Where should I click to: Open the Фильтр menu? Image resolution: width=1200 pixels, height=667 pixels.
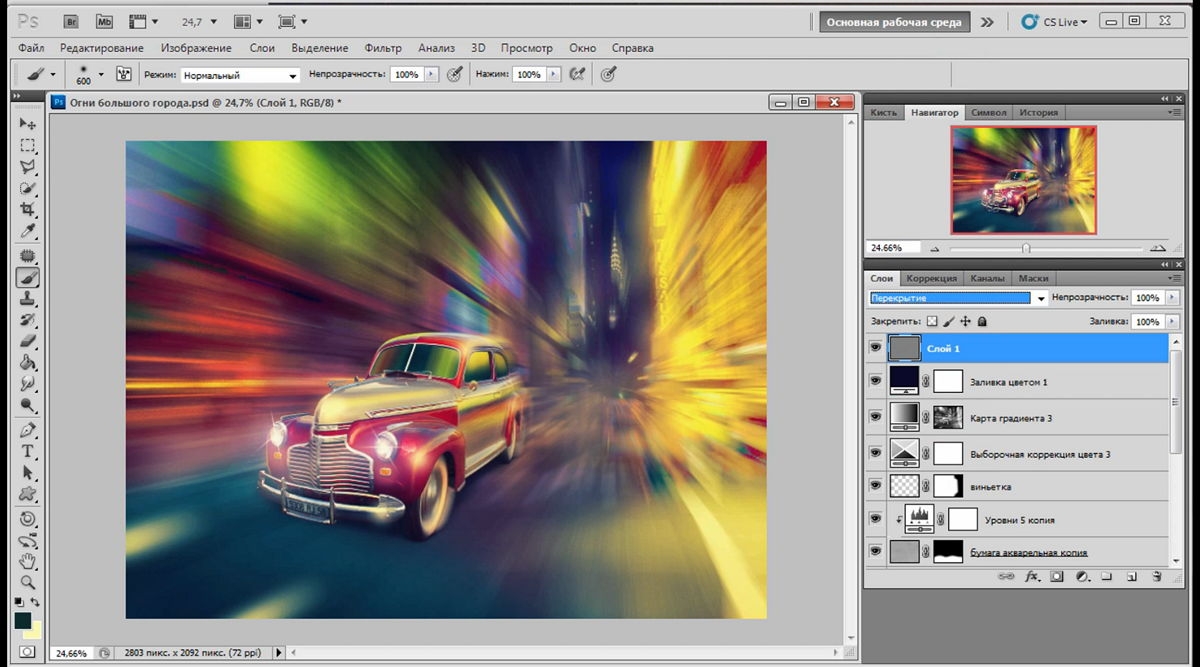point(383,48)
